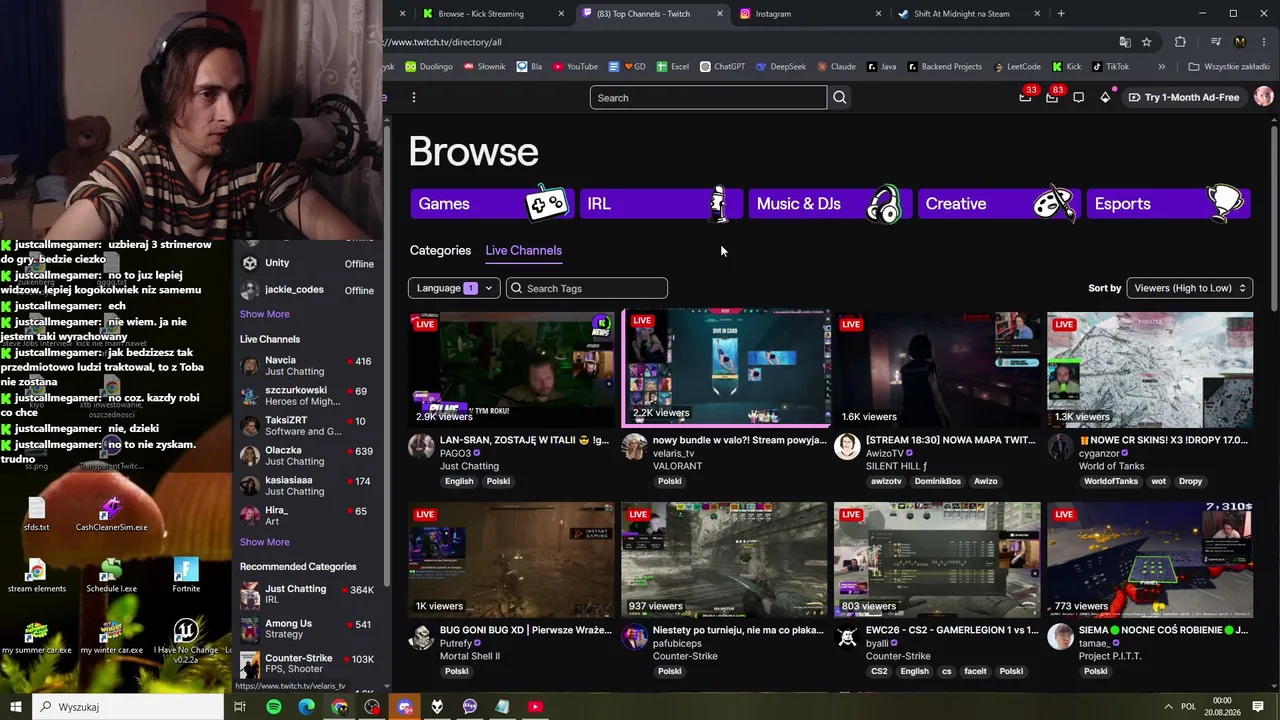This screenshot has height=720, width=1280.
Task: Open Navcia channel in the sidebar
Action: click(x=307, y=366)
